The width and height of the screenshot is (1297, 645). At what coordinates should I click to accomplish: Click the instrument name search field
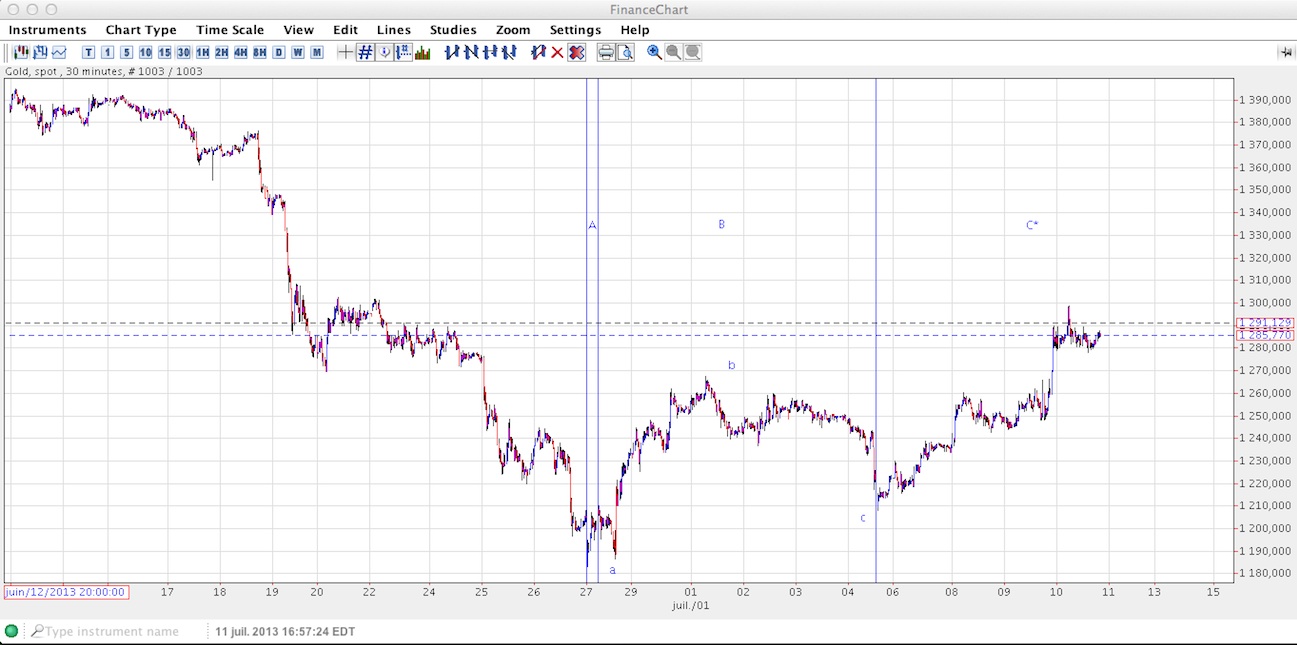tap(112, 631)
